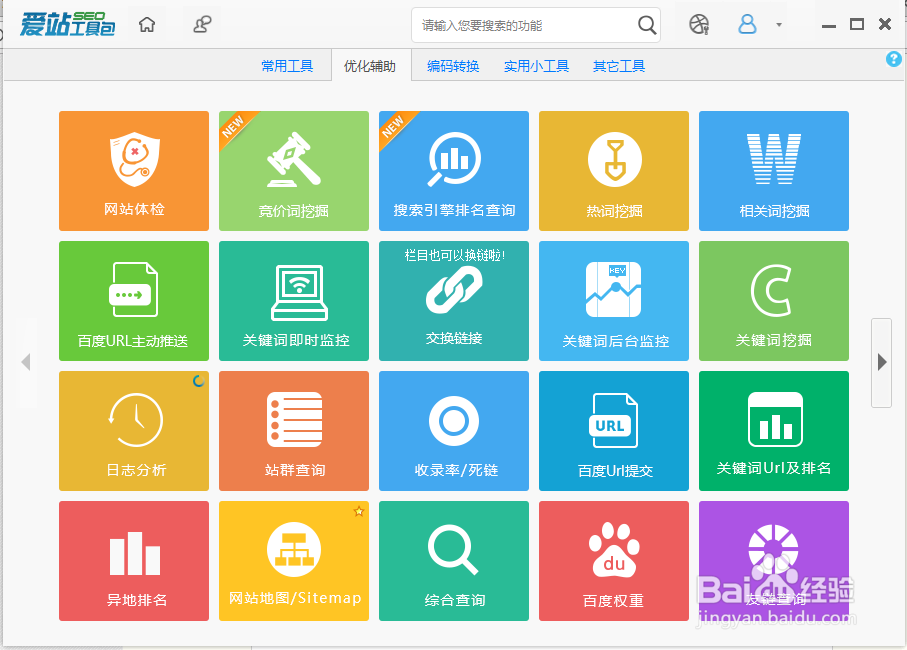
Task: Open the 其它工具 tab
Action: tap(619, 66)
